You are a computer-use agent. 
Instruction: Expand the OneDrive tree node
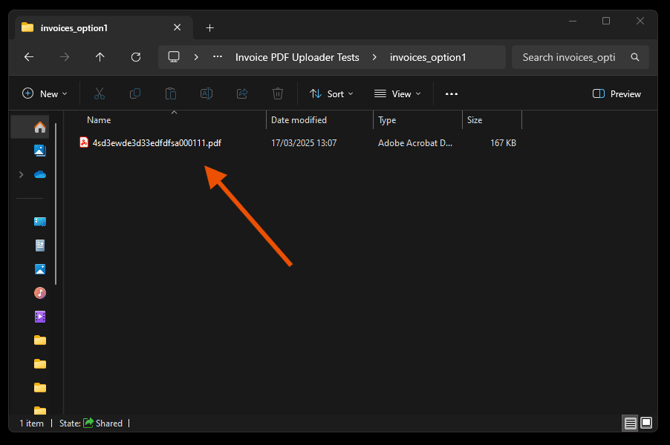point(21,175)
